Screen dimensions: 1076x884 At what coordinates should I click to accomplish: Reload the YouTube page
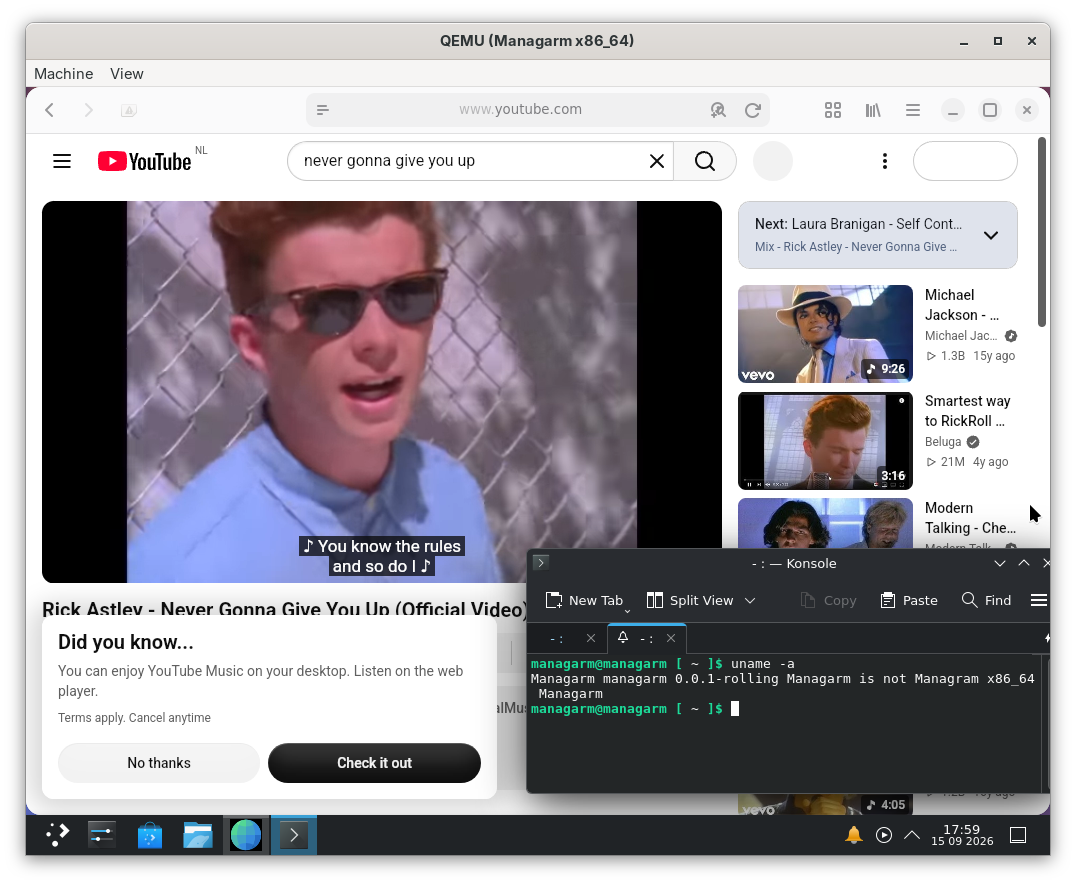(x=753, y=110)
